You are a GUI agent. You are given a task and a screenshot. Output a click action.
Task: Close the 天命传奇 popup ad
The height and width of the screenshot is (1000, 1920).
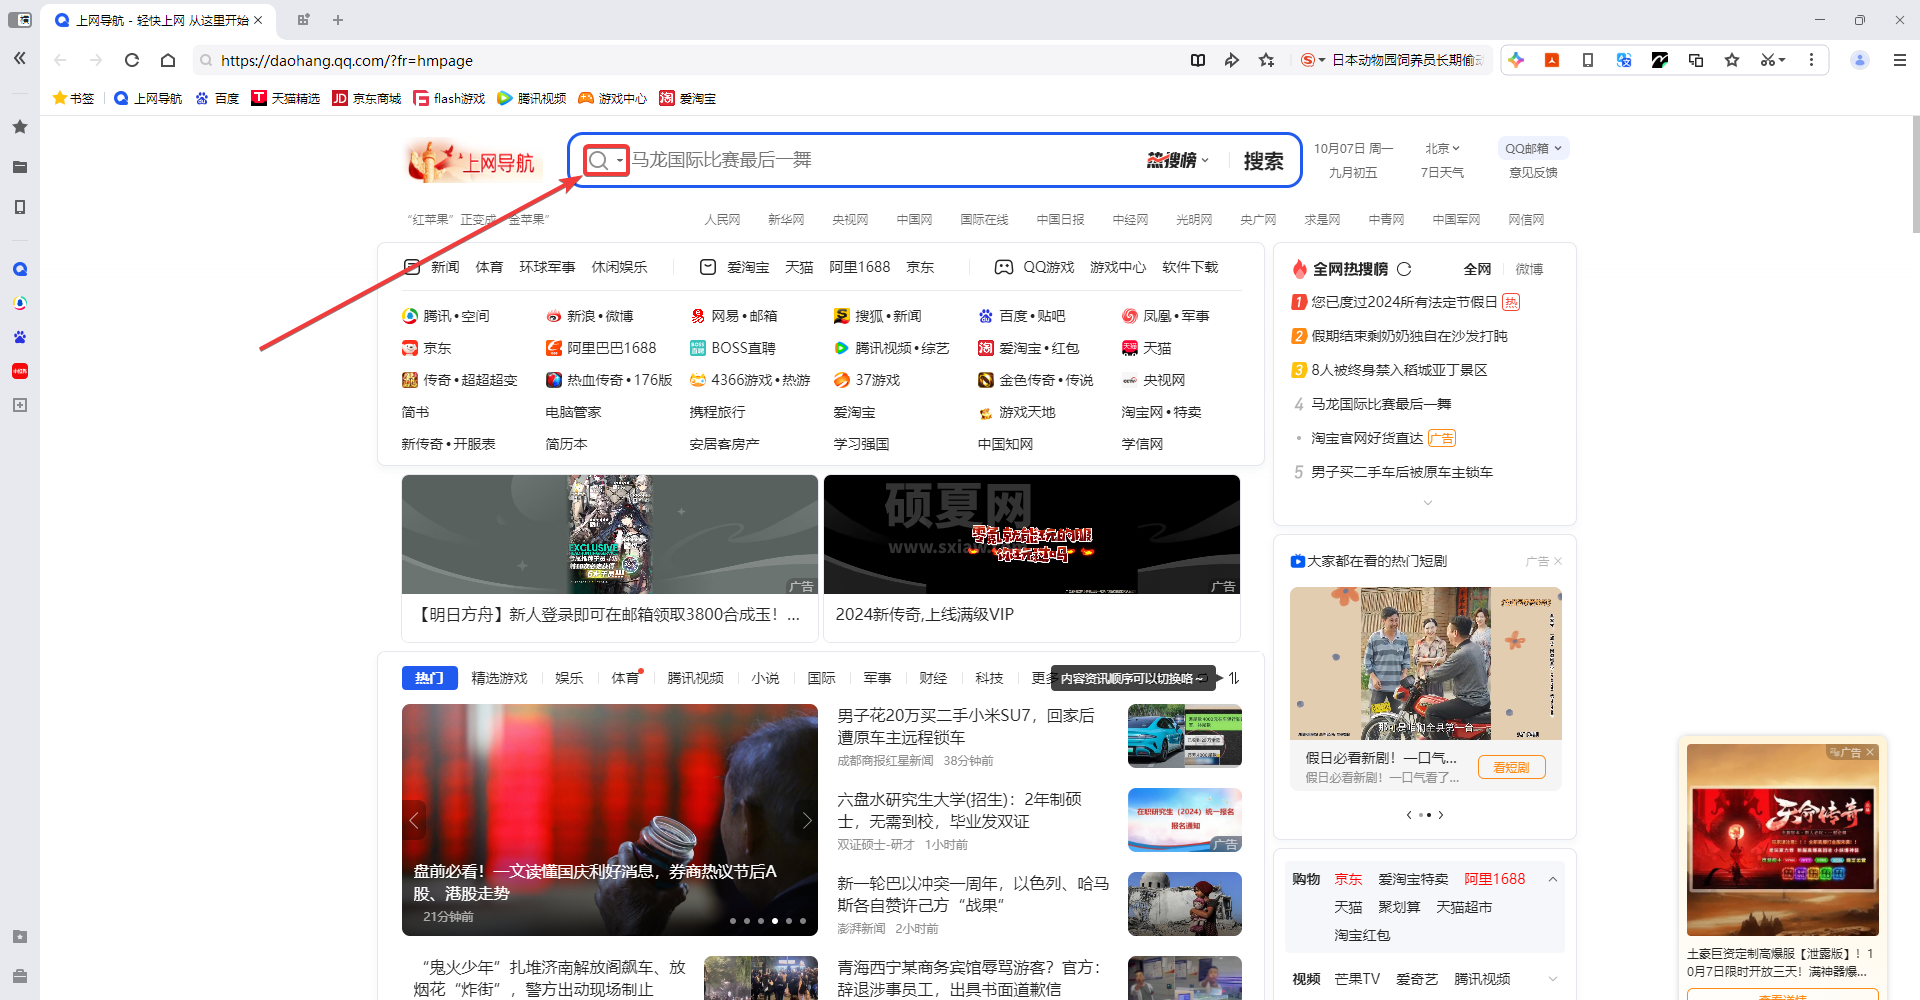click(x=1870, y=752)
